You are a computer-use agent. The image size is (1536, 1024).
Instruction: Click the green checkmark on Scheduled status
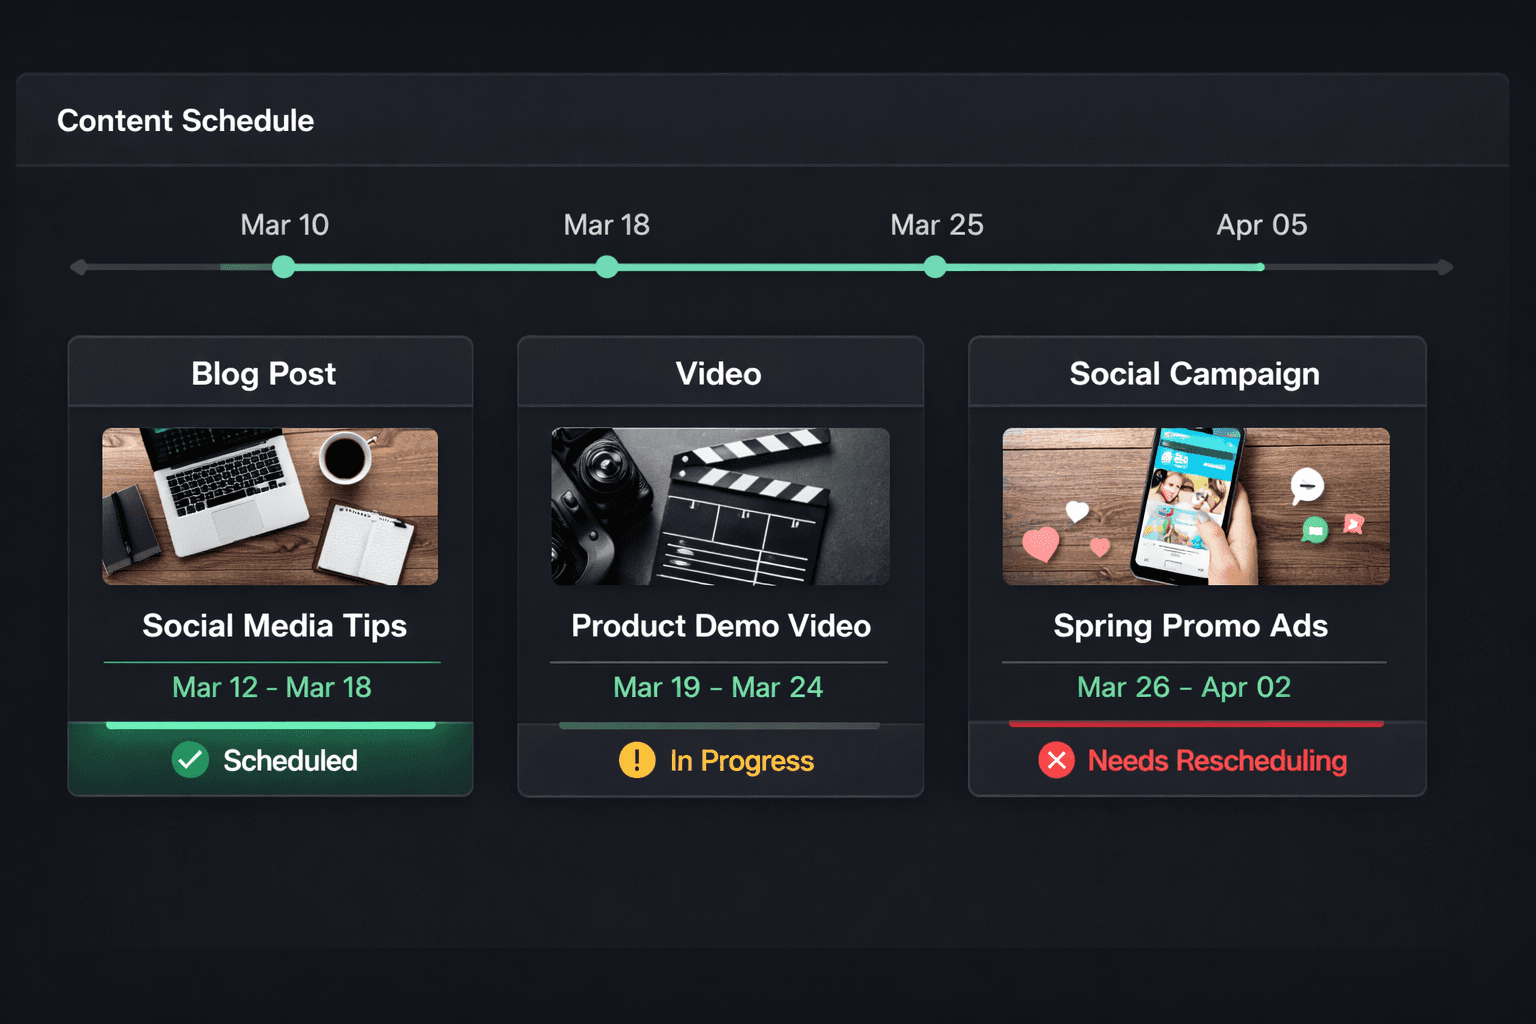[x=190, y=760]
